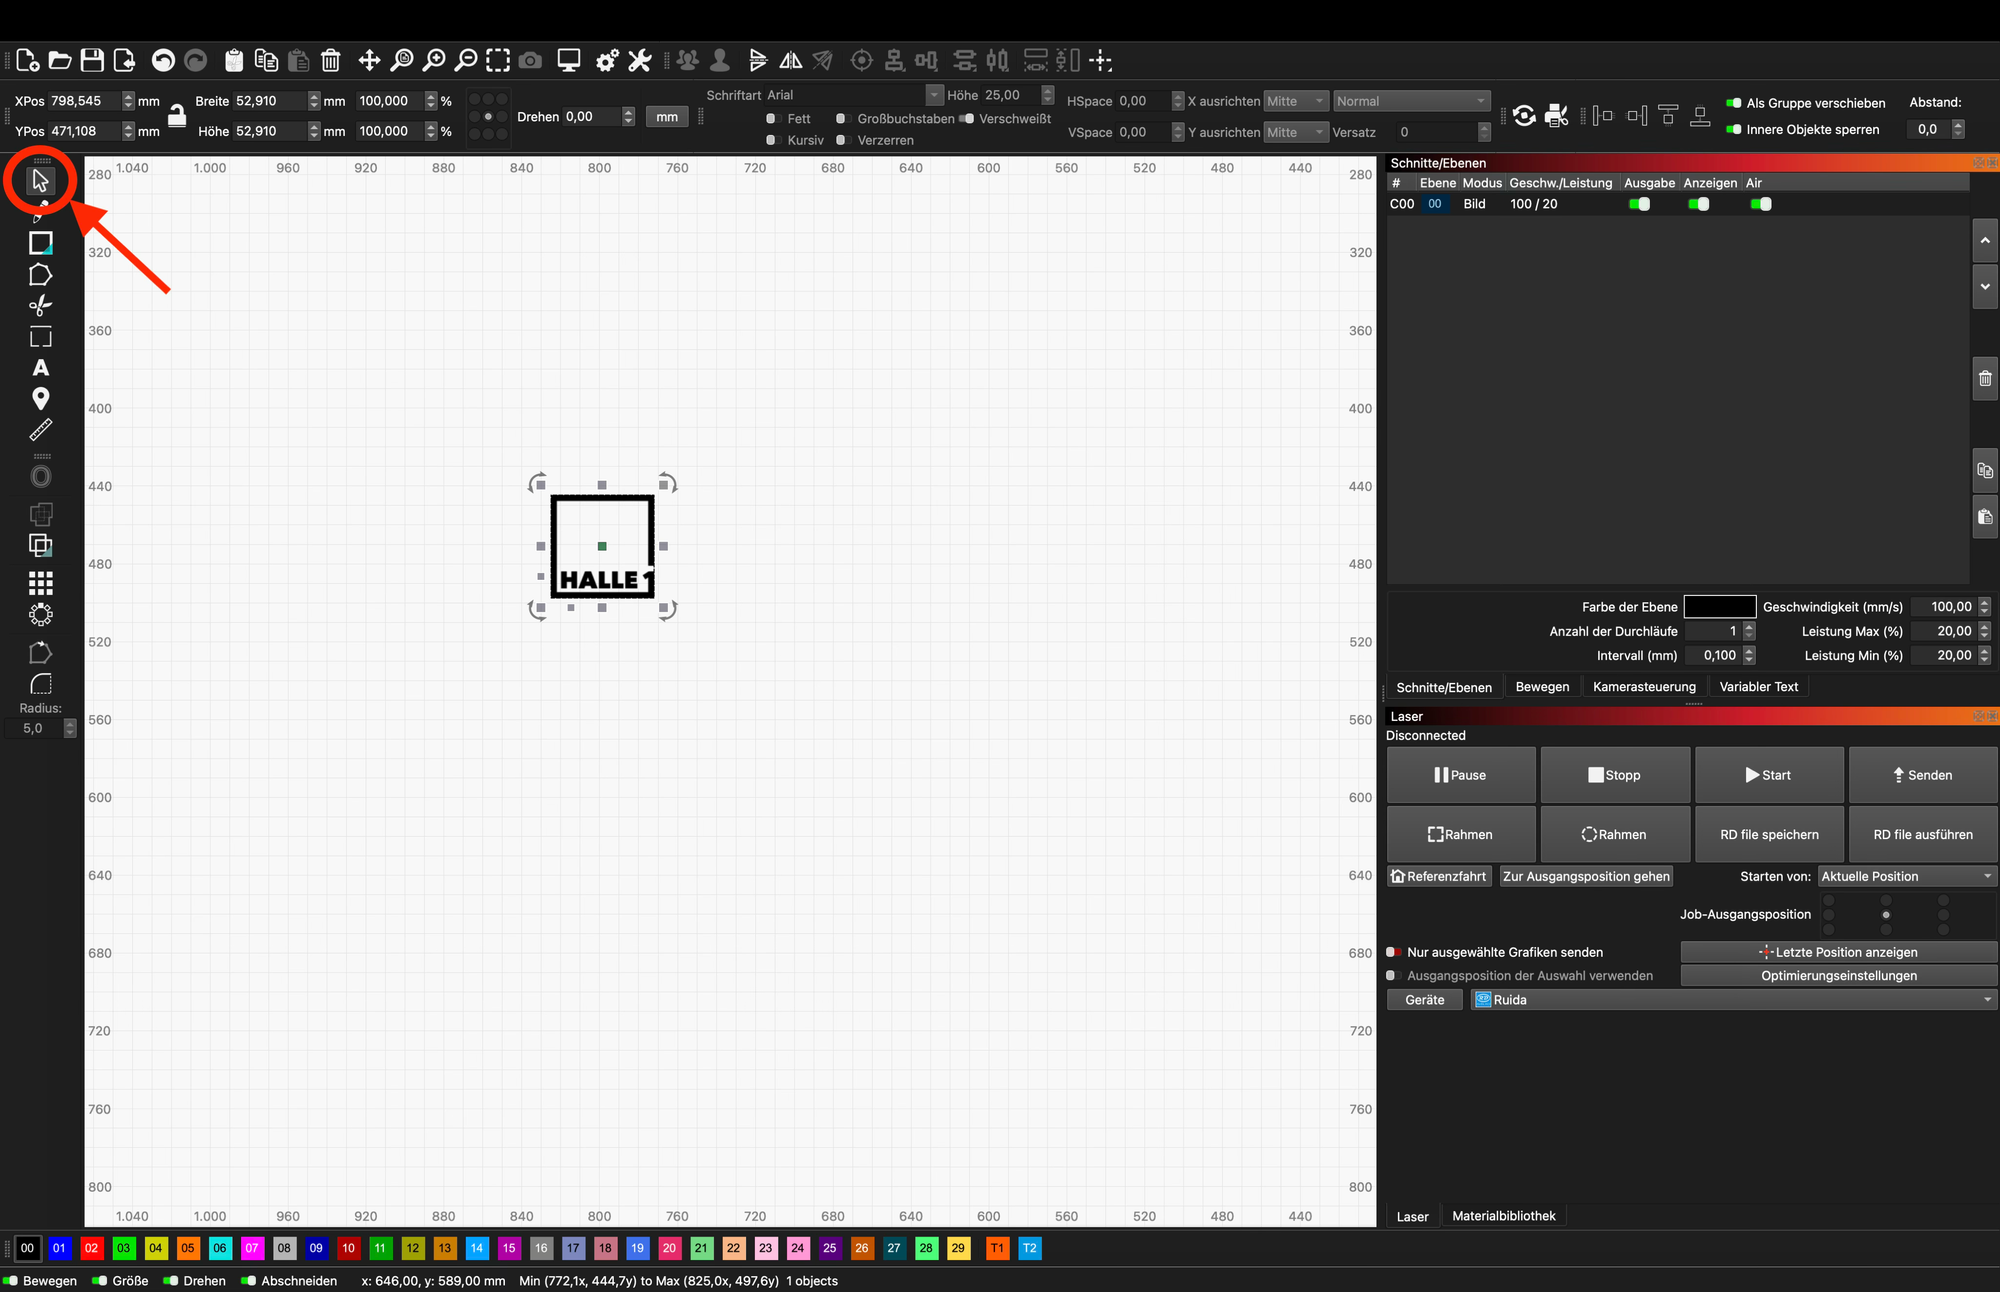Screen dimensions: 2000x1292
Task: Open the Starten von dropdown
Action: point(1906,876)
